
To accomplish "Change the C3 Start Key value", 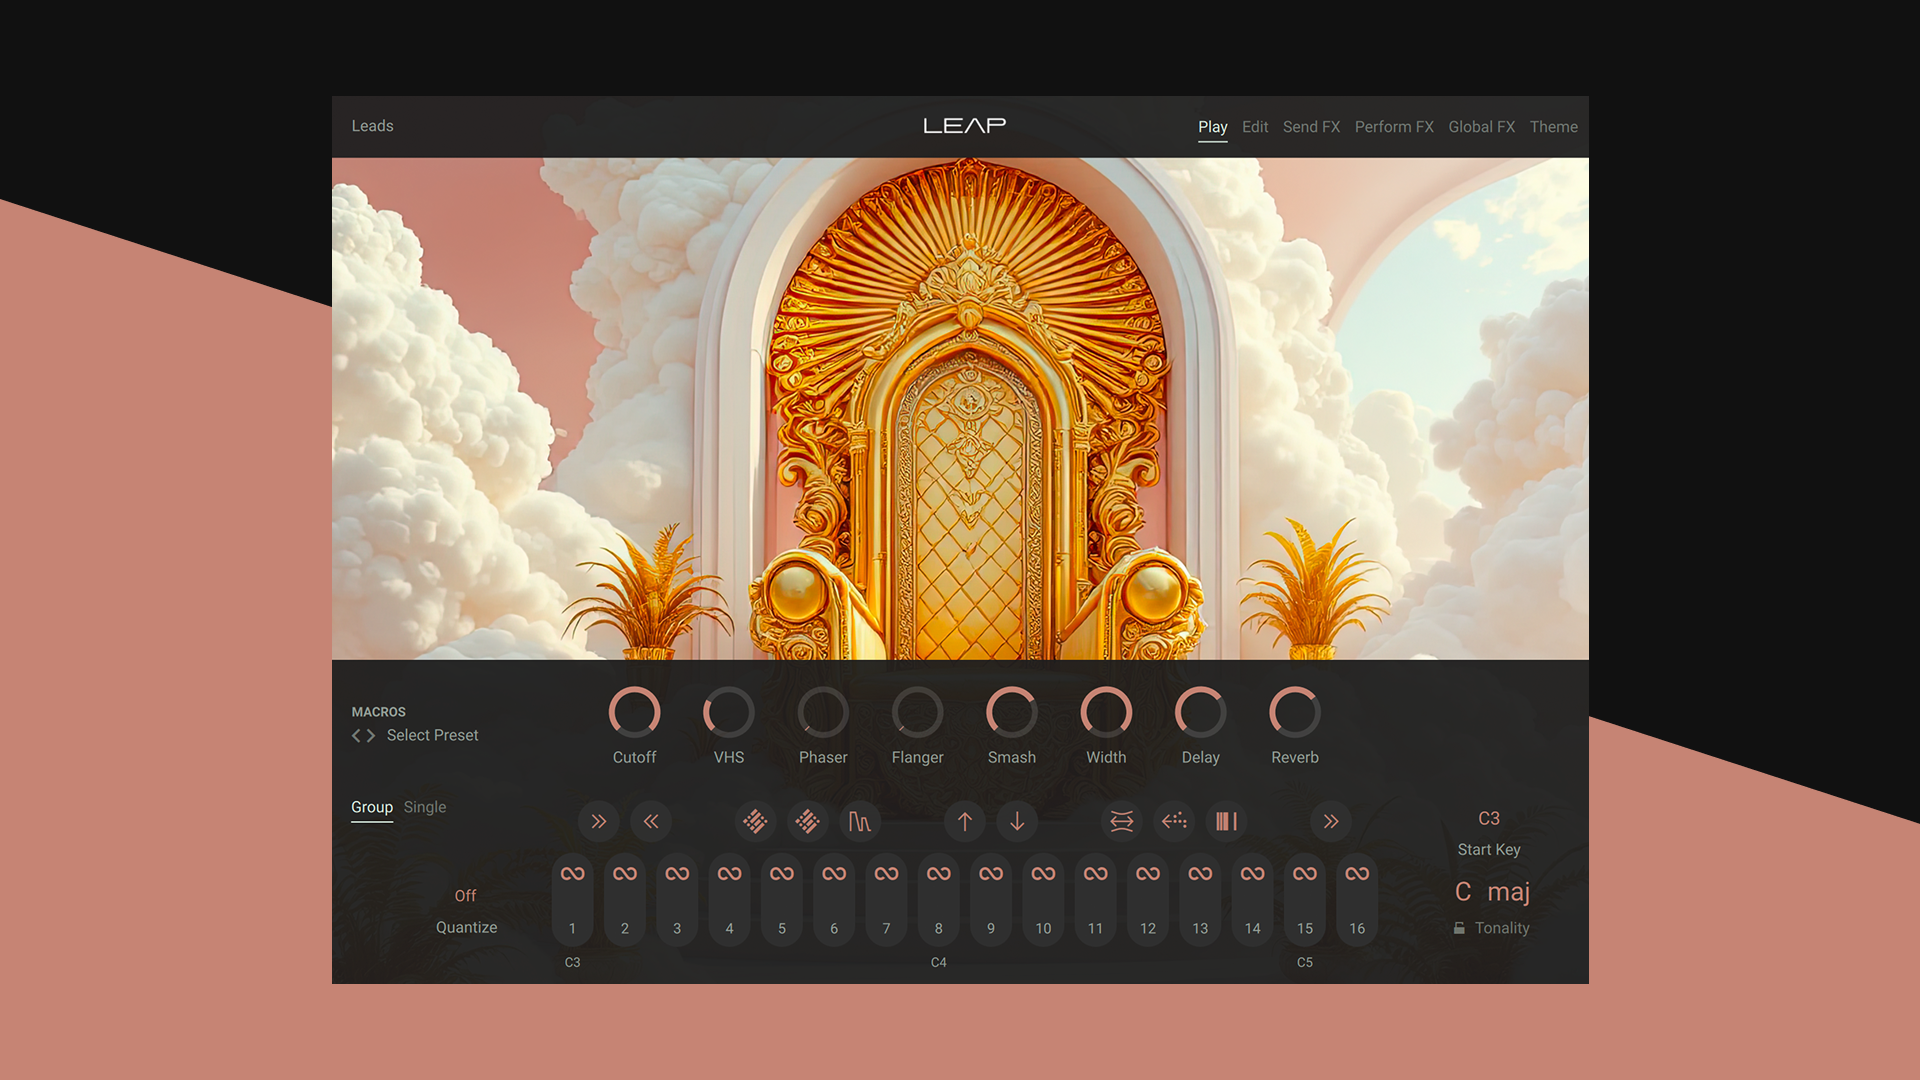I will pyautogui.click(x=1488, y=818).
